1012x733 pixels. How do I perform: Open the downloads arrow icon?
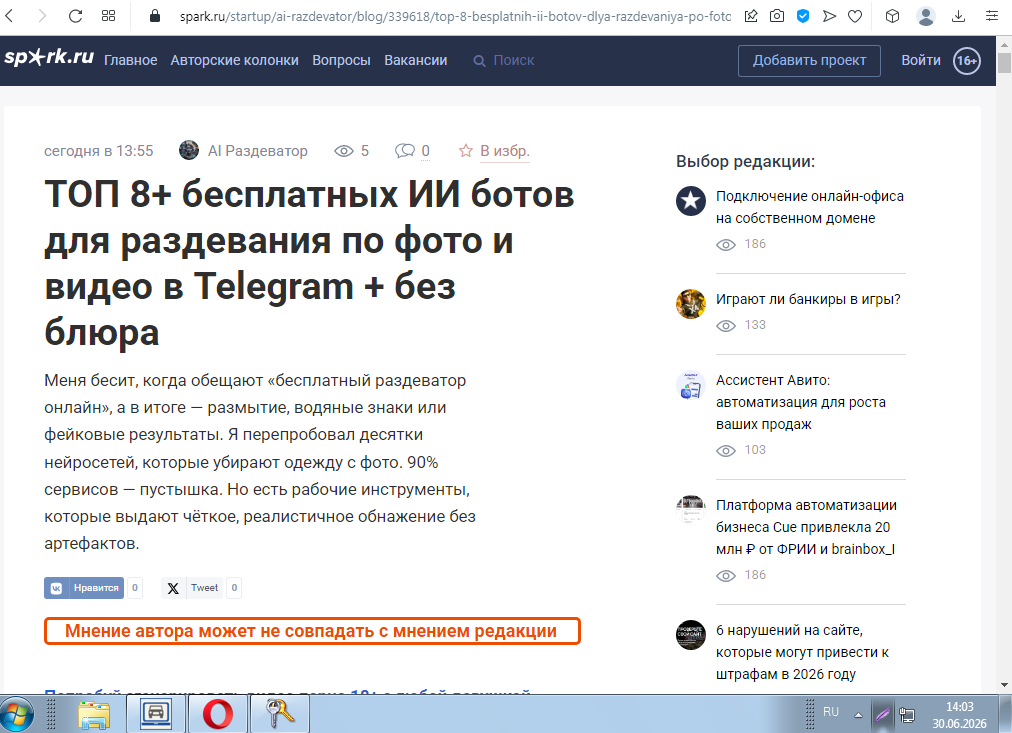958,16
